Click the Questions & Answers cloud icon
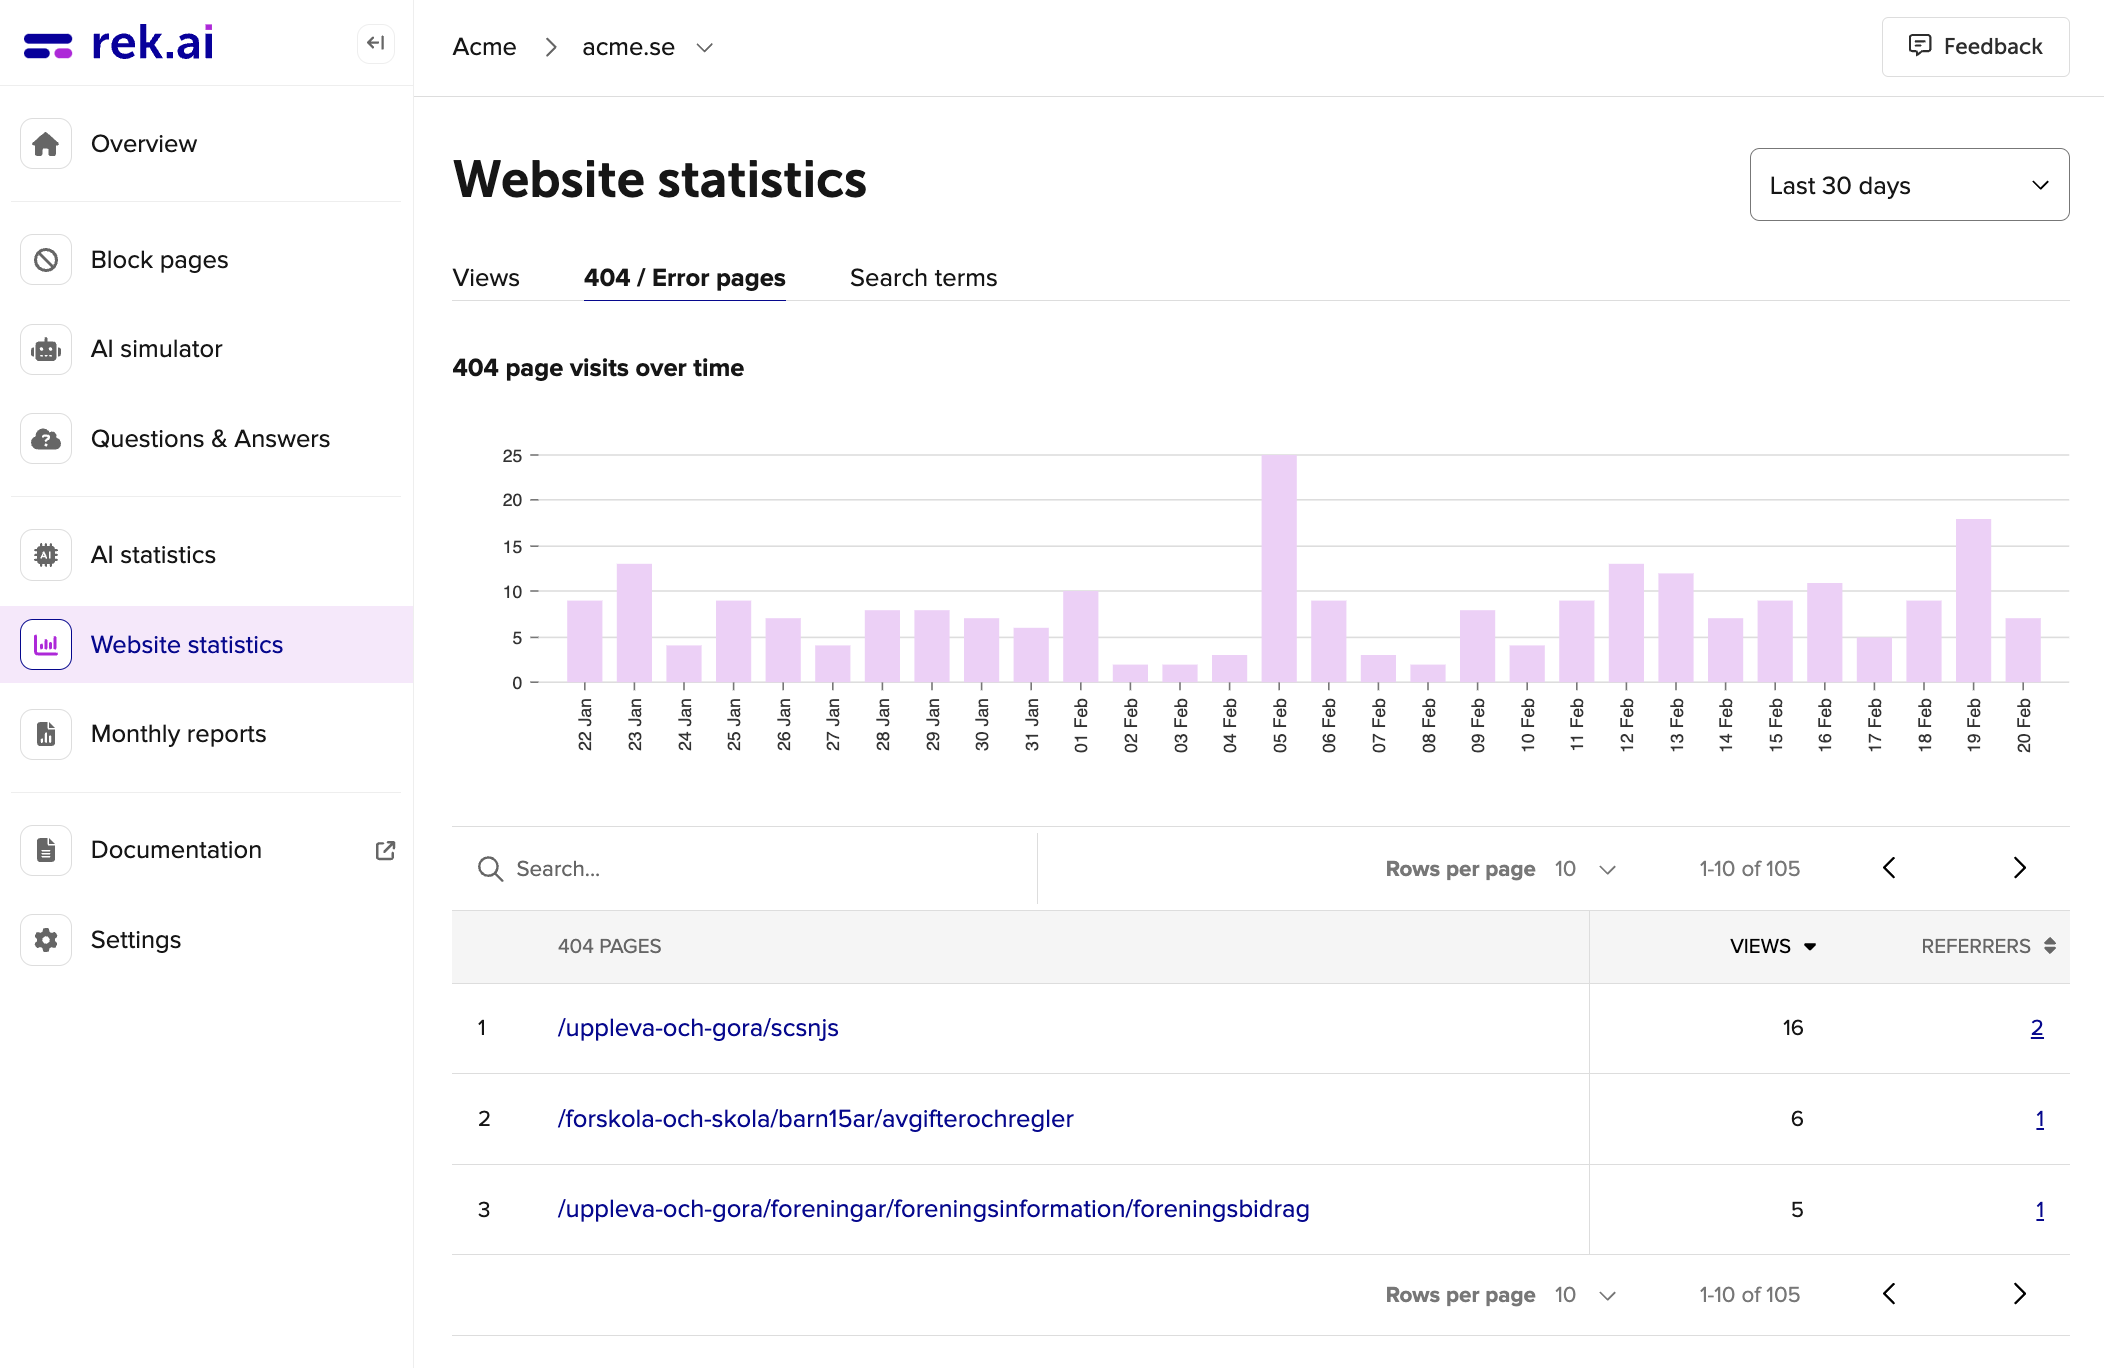 tap(46, 439)
